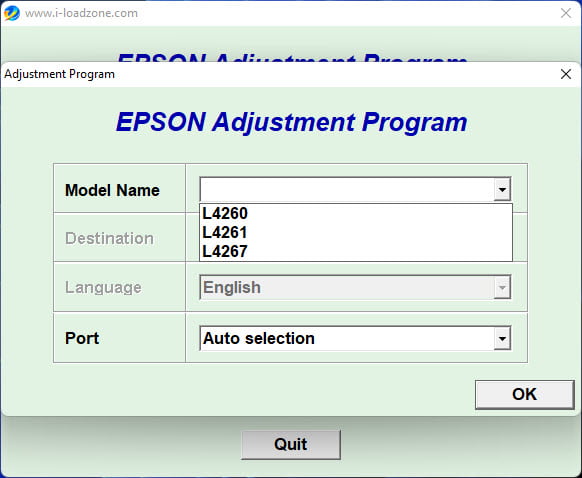Click the EPSON Adjustment Program heading
Image resolution: width=582 pixels, height=478 pixels.
click(x=291, y=122)
